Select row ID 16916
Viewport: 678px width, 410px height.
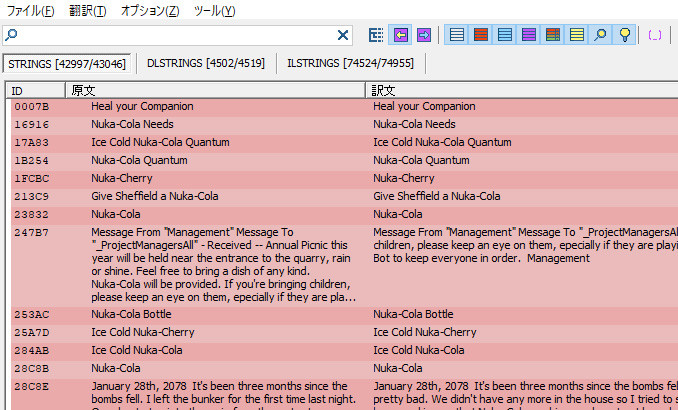(x=32, y=125)
